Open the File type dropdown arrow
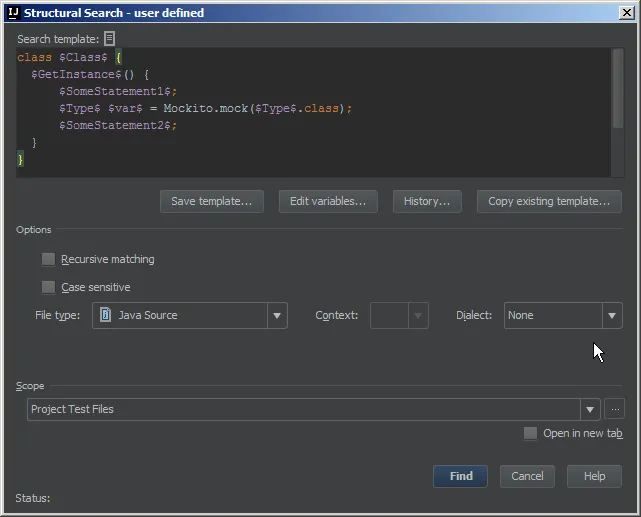 click(277, 316)
